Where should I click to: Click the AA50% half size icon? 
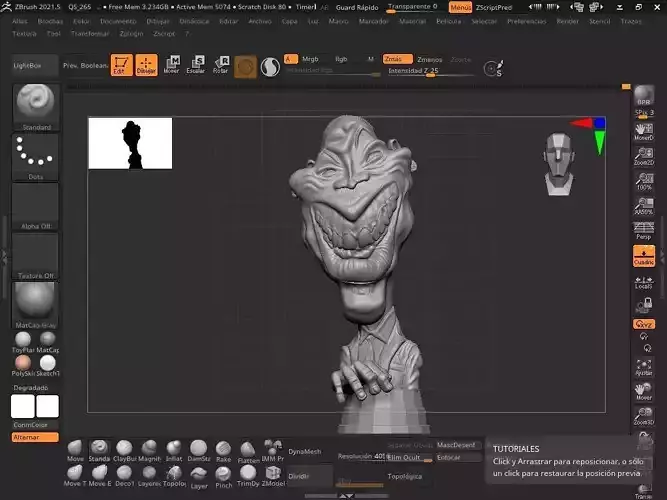[x=644, y=206]
